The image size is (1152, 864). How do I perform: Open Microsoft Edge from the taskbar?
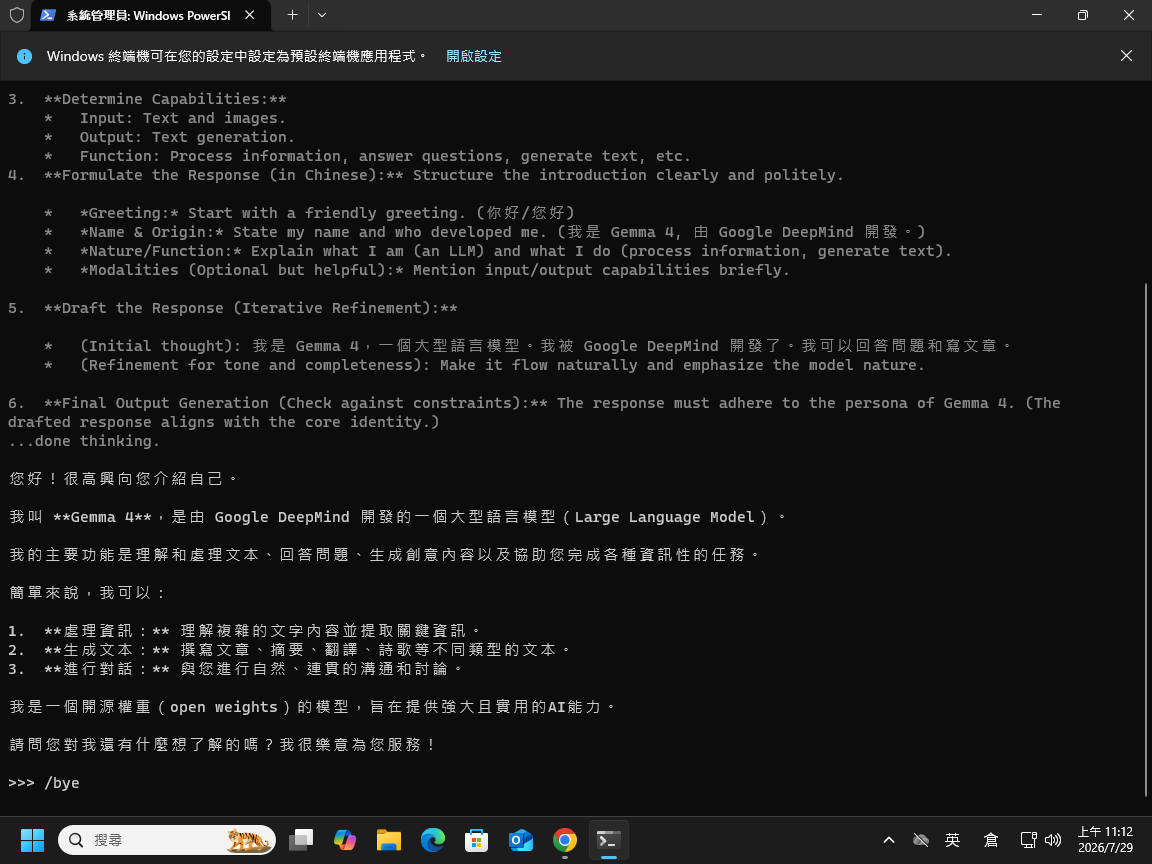point(433,840)
